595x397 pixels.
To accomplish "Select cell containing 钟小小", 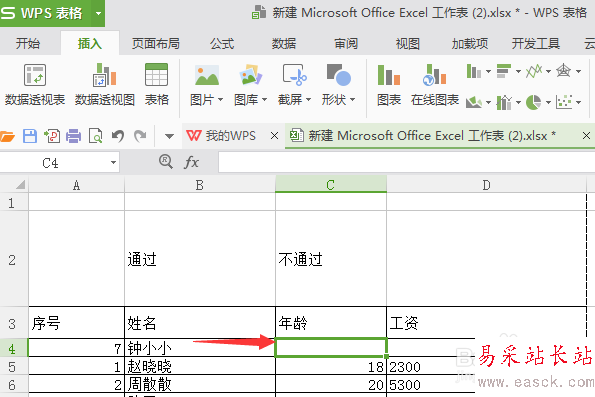I will pos(200,348).
